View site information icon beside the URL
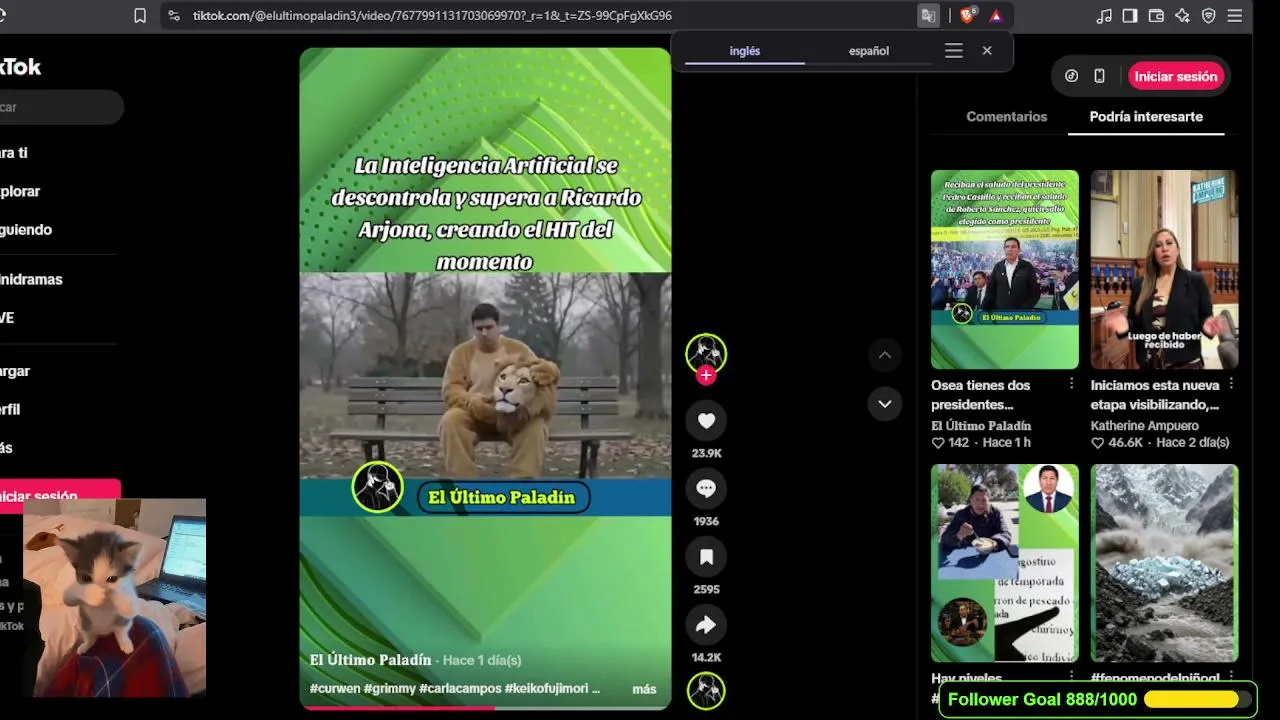Screen dimensions: 1280x720 pos(174,15)
